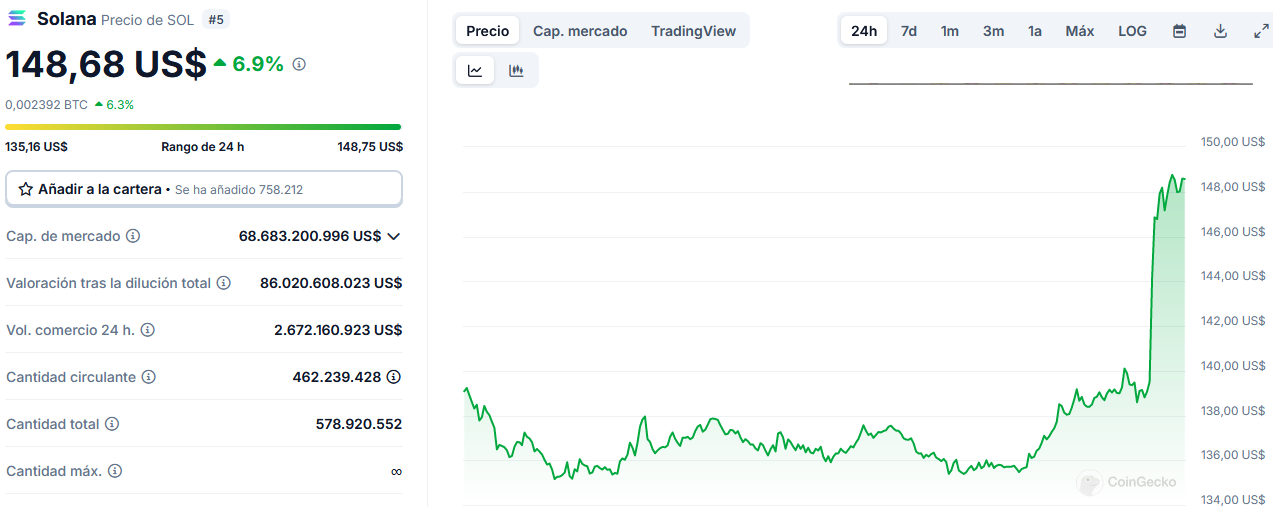
Task: Click the 148,75 US$ range high
Action: tap(370, 147)
